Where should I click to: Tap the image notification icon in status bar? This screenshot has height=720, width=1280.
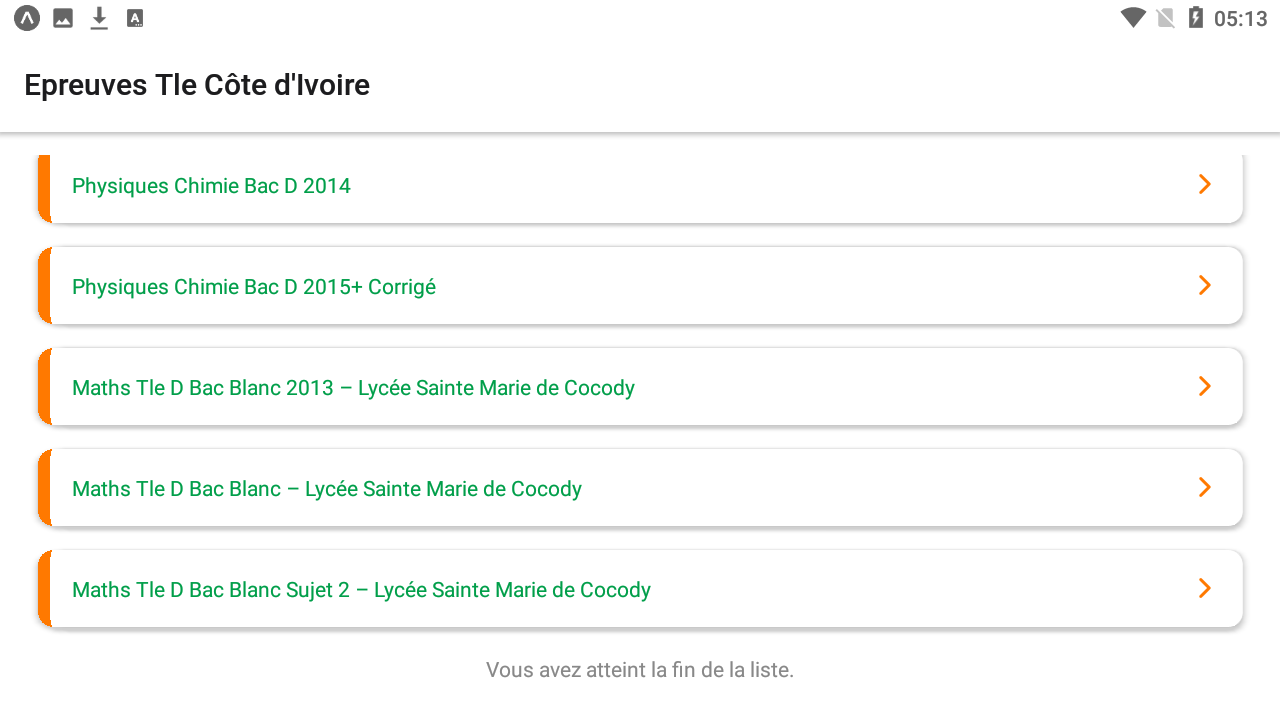pyautogui.click(x=63, y=18)
